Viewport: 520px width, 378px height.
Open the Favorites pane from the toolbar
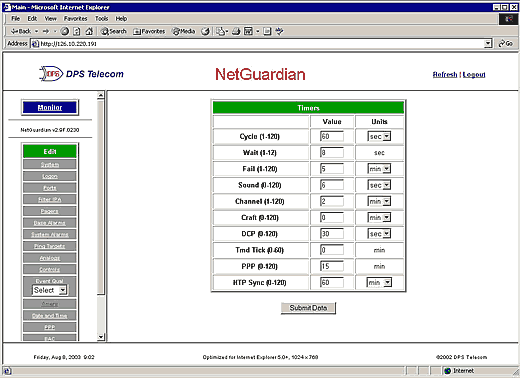(149, 31)
